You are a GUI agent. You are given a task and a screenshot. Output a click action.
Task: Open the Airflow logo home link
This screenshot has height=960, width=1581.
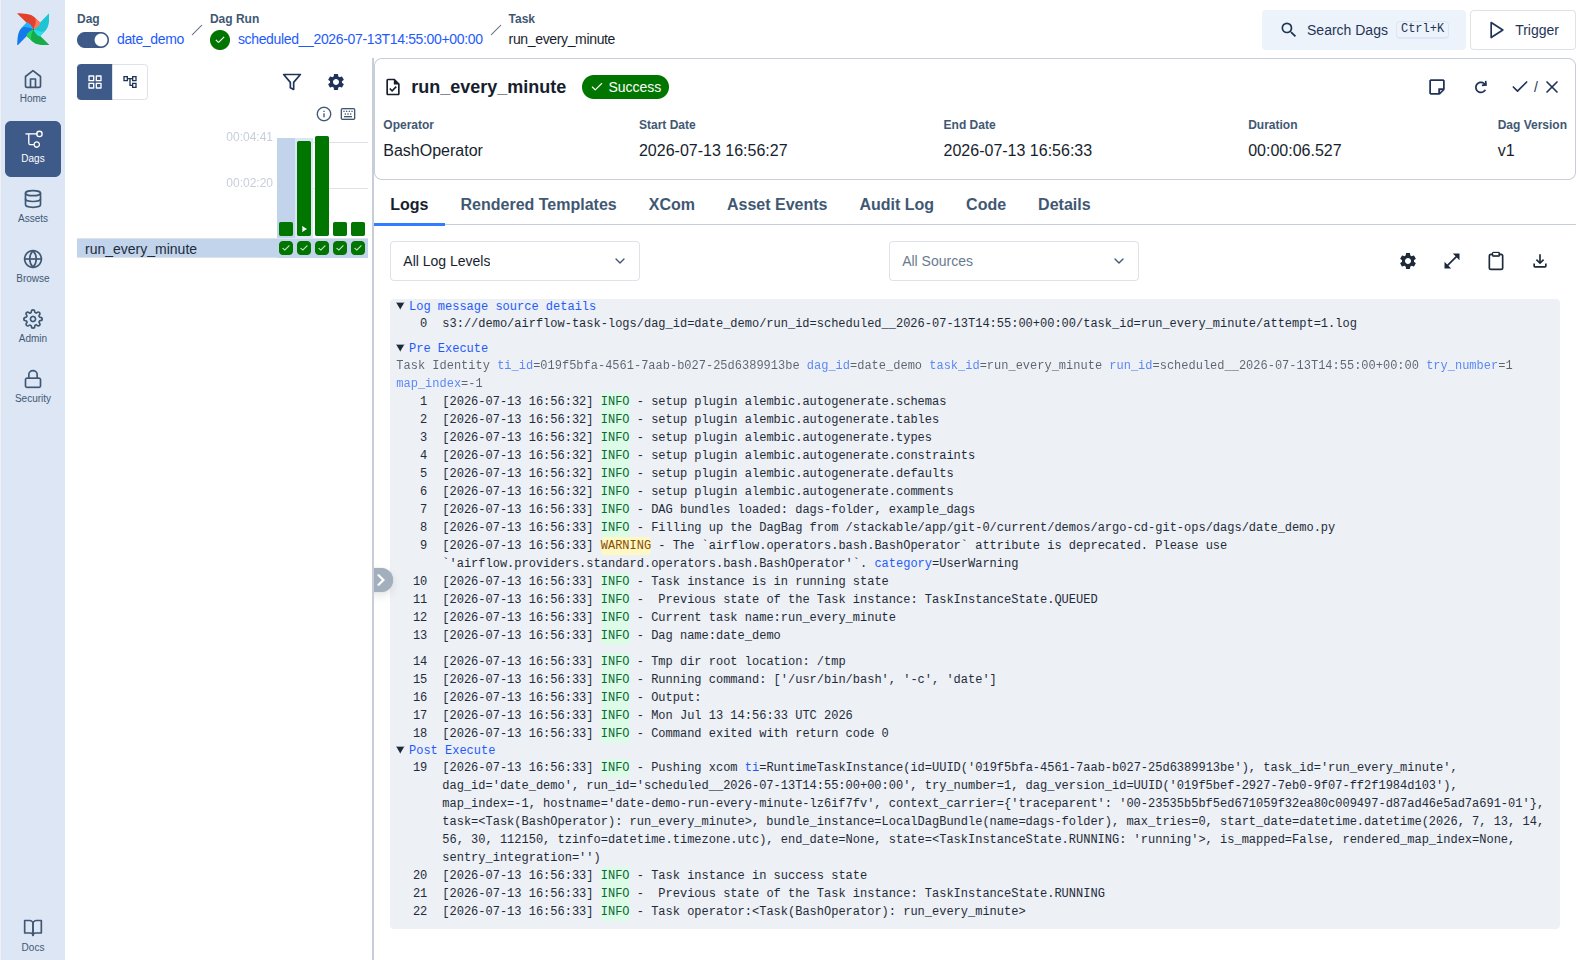click(33, 29)
